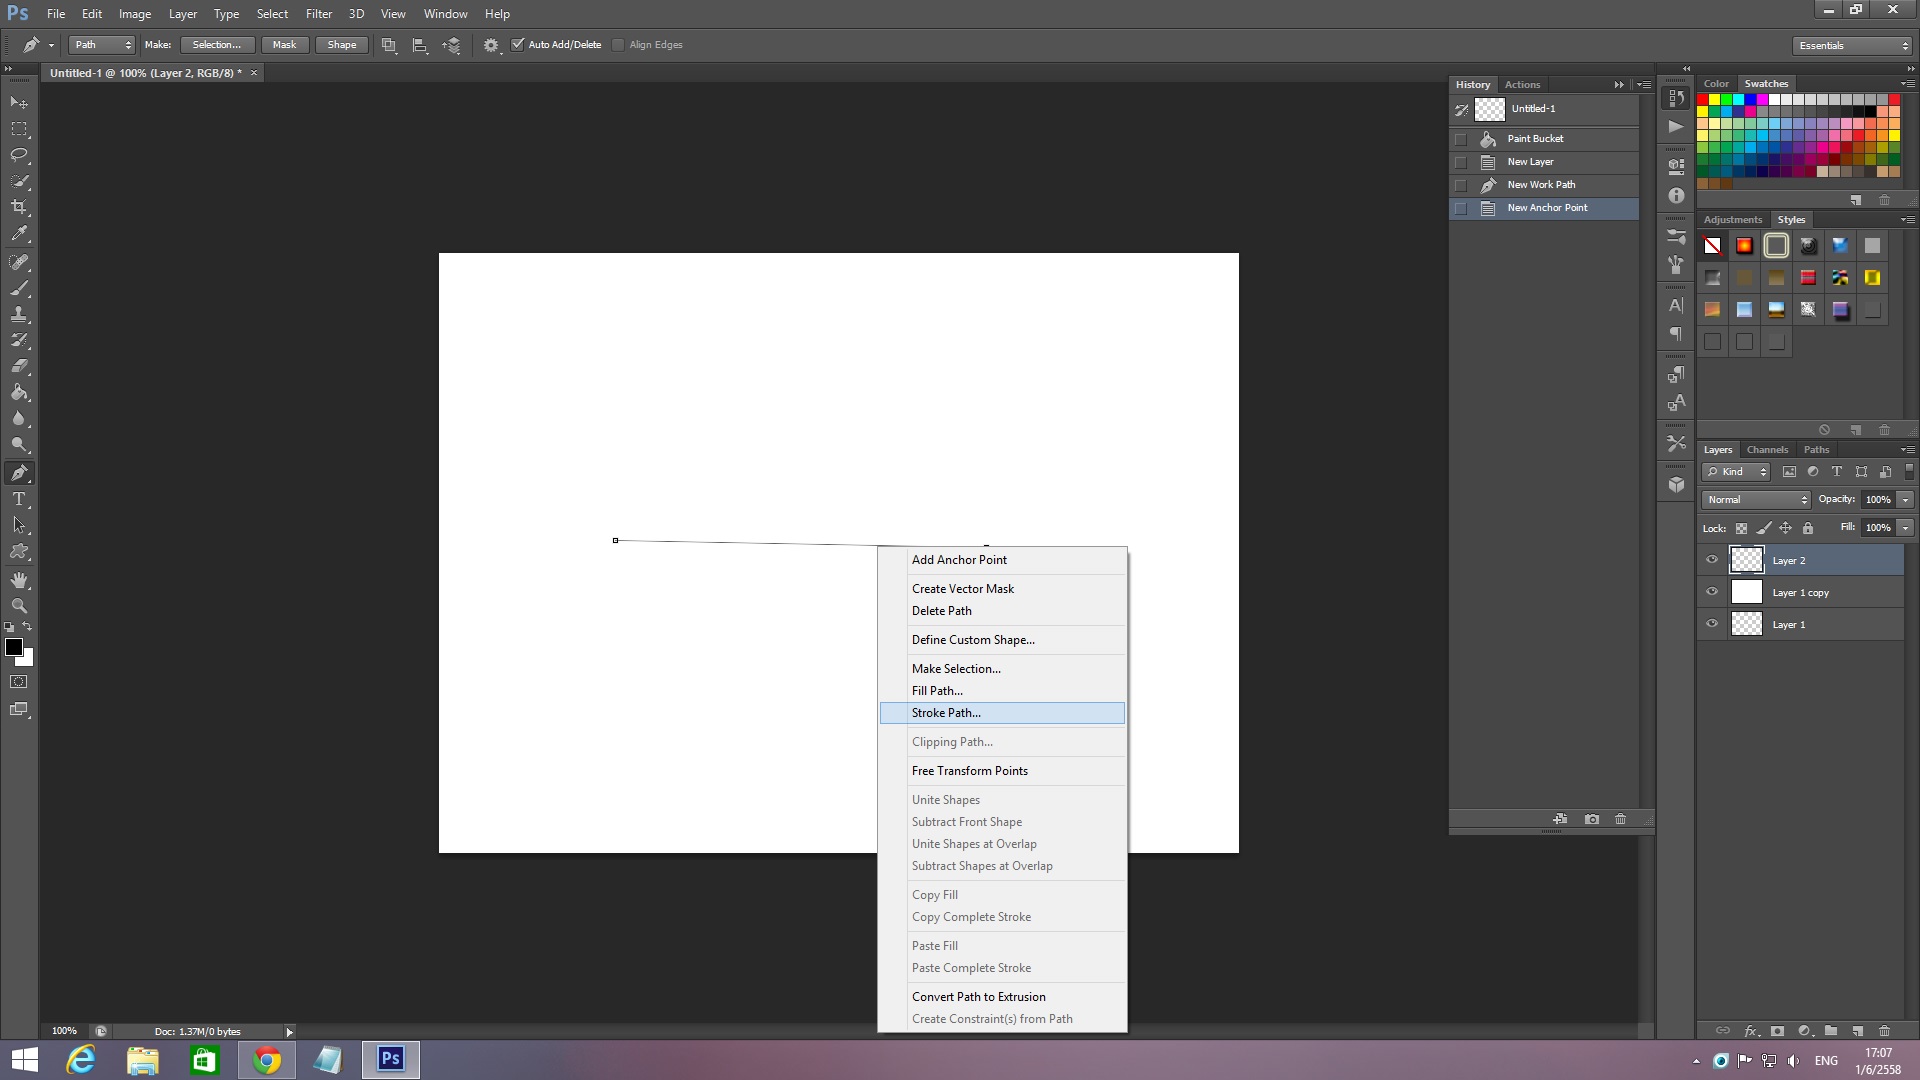
Task: Select the Eraser tool
Action: coord(19,366)
